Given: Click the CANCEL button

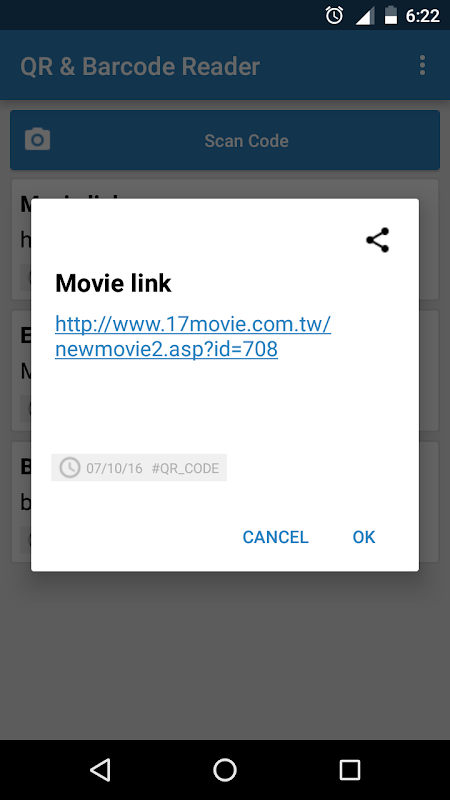Looking at the screenshot, I should click(x=276, y=537).
